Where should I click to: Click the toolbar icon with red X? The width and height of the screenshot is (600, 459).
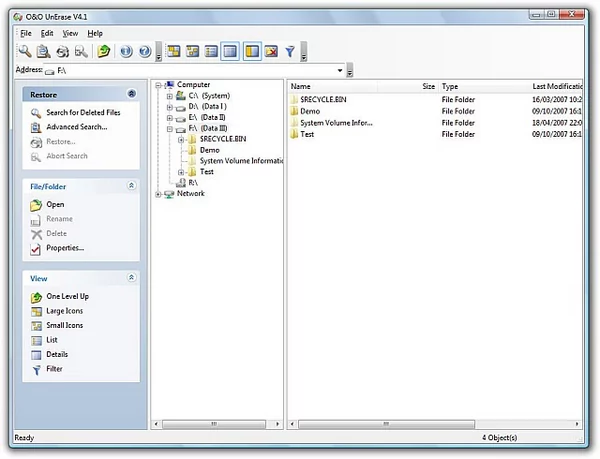[271, 51]
